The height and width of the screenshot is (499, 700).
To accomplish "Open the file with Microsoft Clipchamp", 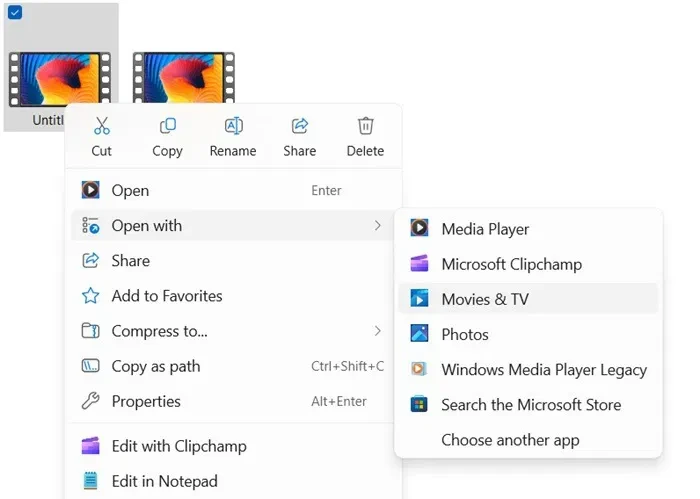I will tap(528, 264).
